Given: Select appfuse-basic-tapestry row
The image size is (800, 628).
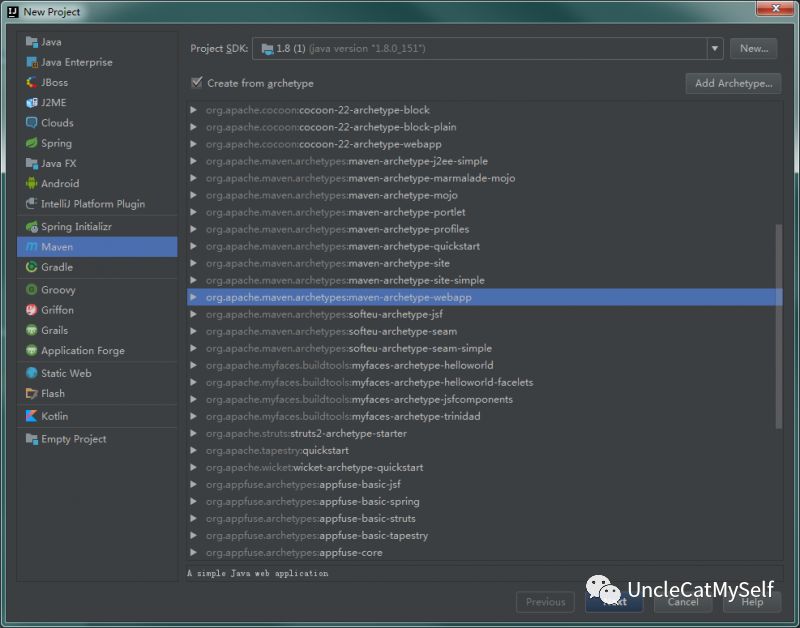Looking at the screenshot, I should [484, 535].
